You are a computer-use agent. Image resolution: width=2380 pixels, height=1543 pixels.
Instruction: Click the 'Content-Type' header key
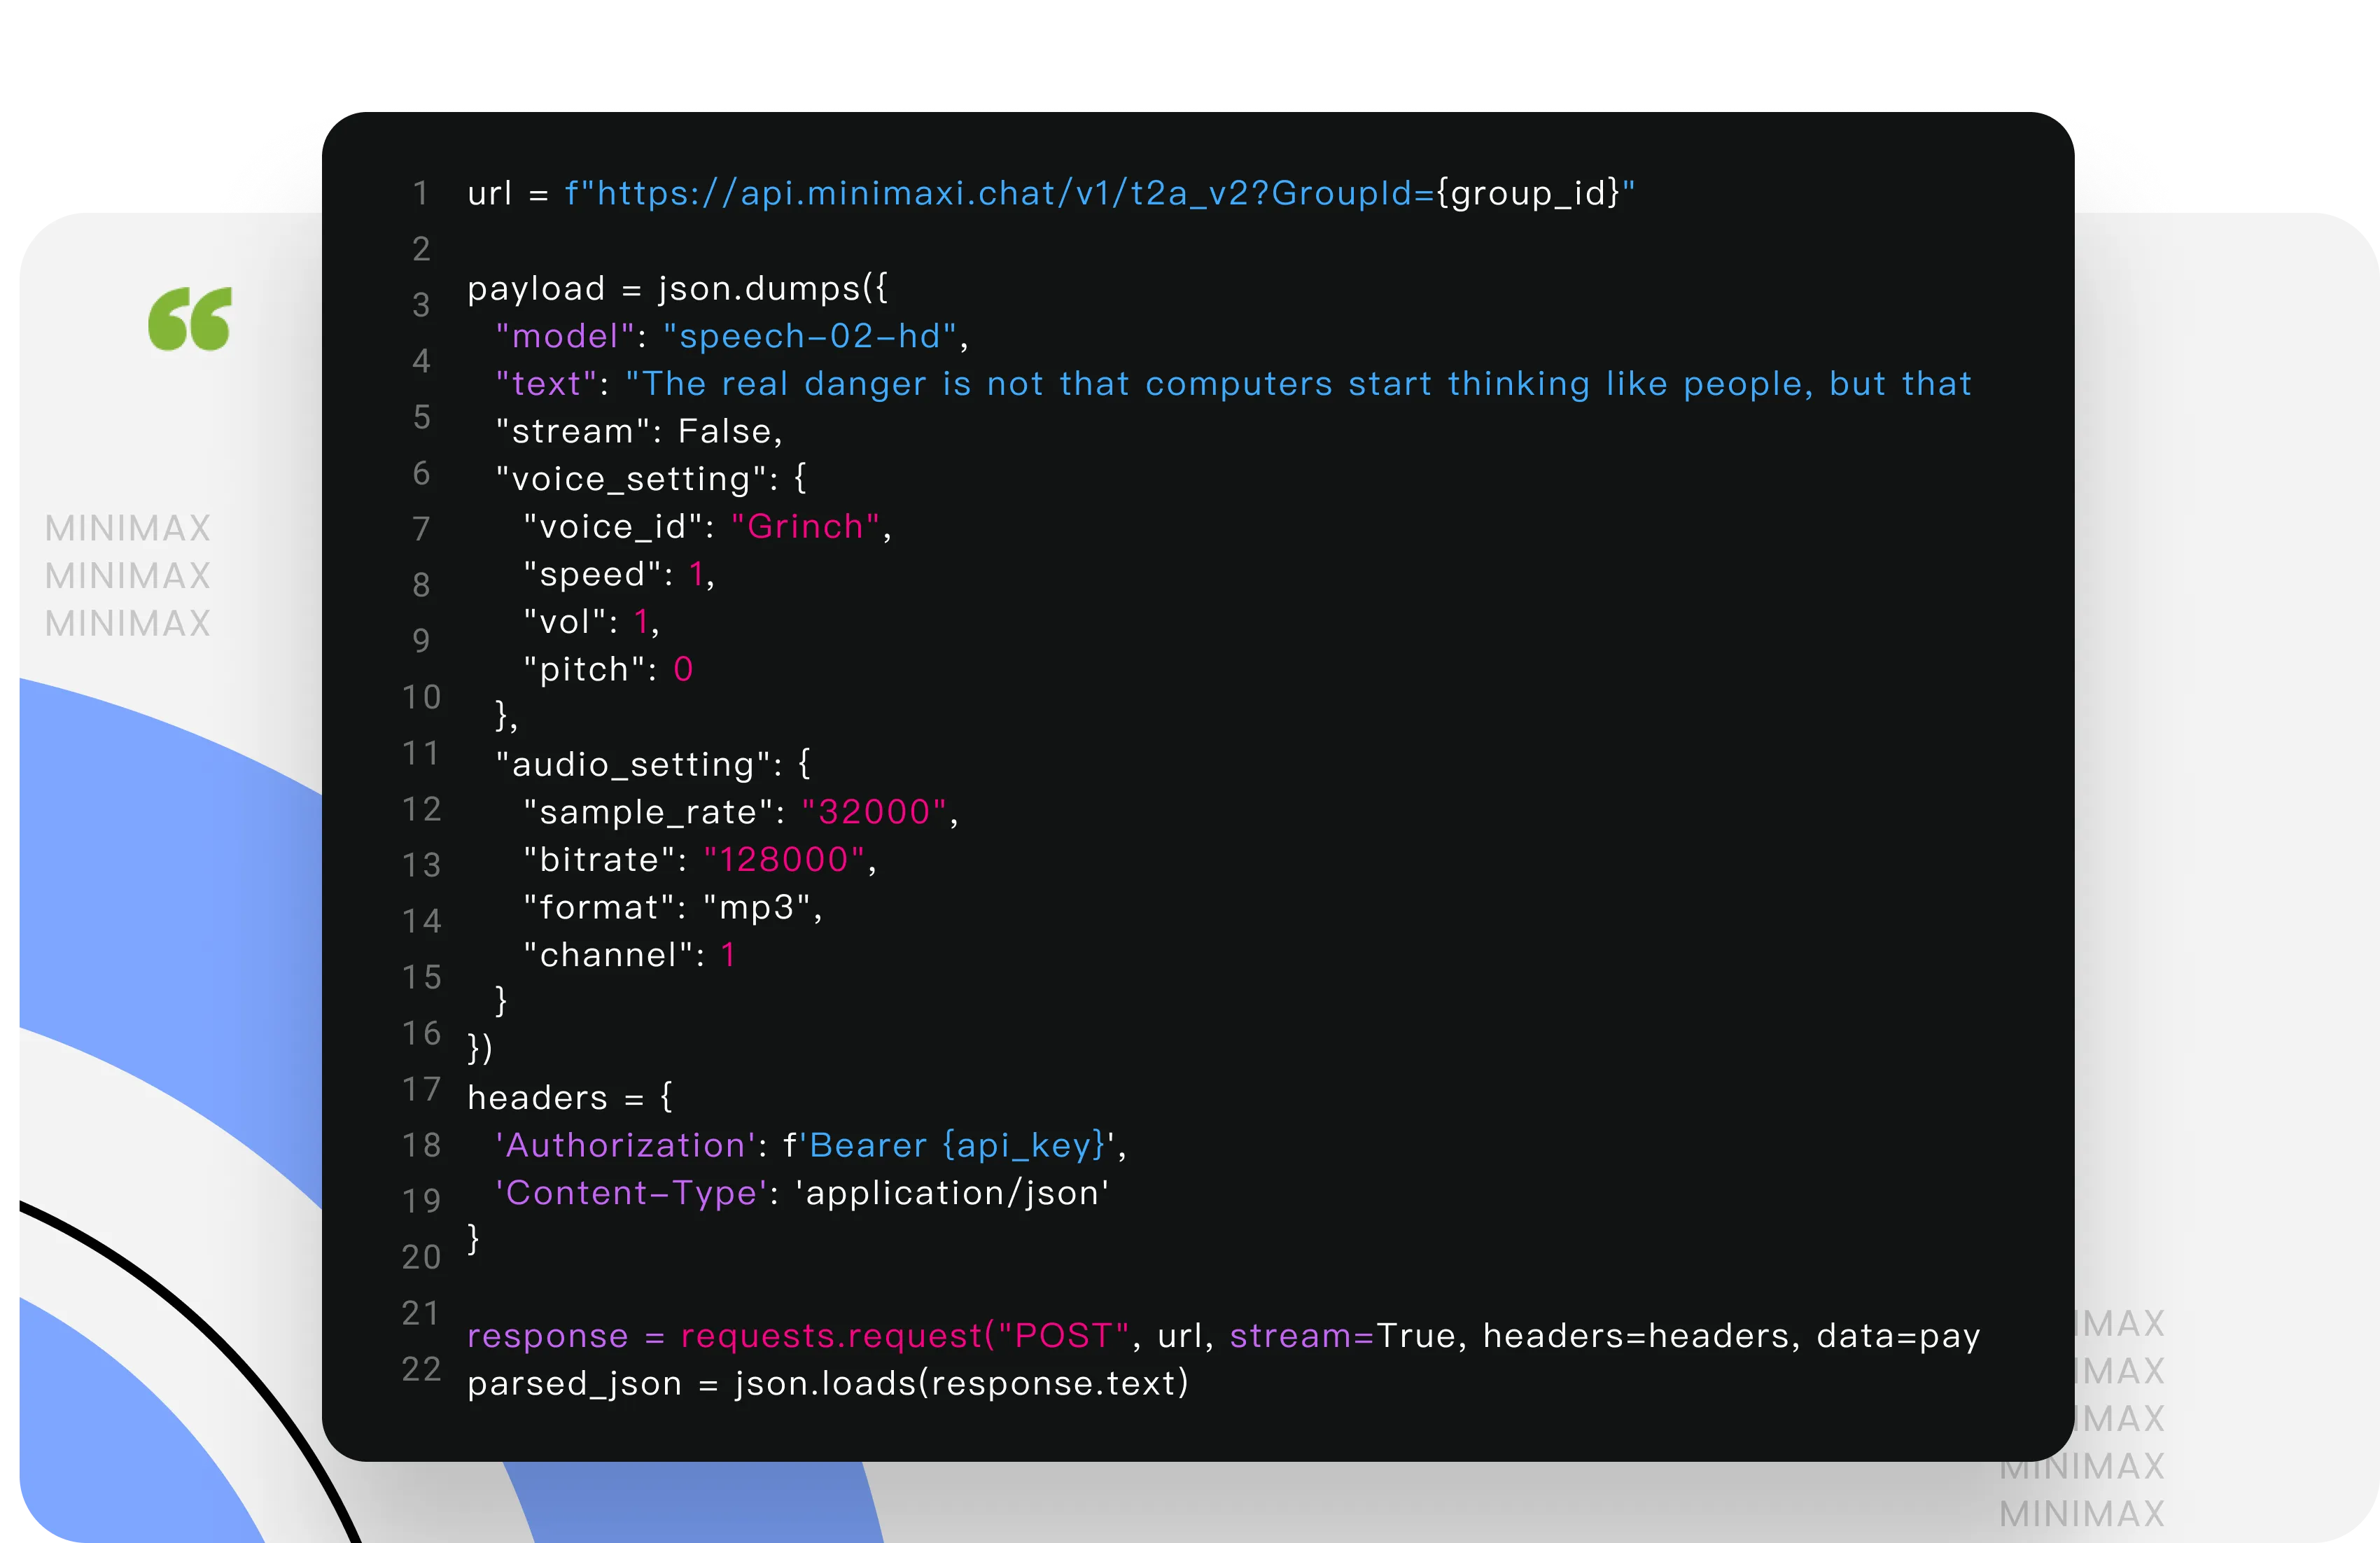click(x=631, y=1193)
